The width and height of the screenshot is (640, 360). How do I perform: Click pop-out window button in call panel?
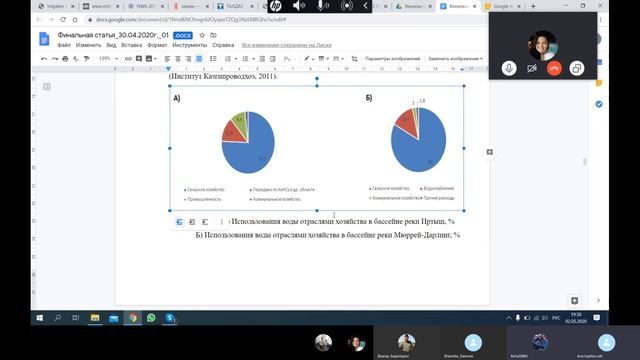point(576,68)
